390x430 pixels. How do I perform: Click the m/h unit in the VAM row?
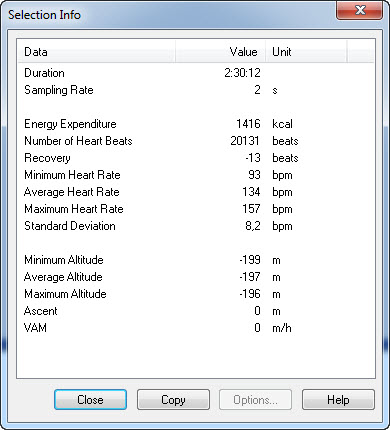click(282, 328)
